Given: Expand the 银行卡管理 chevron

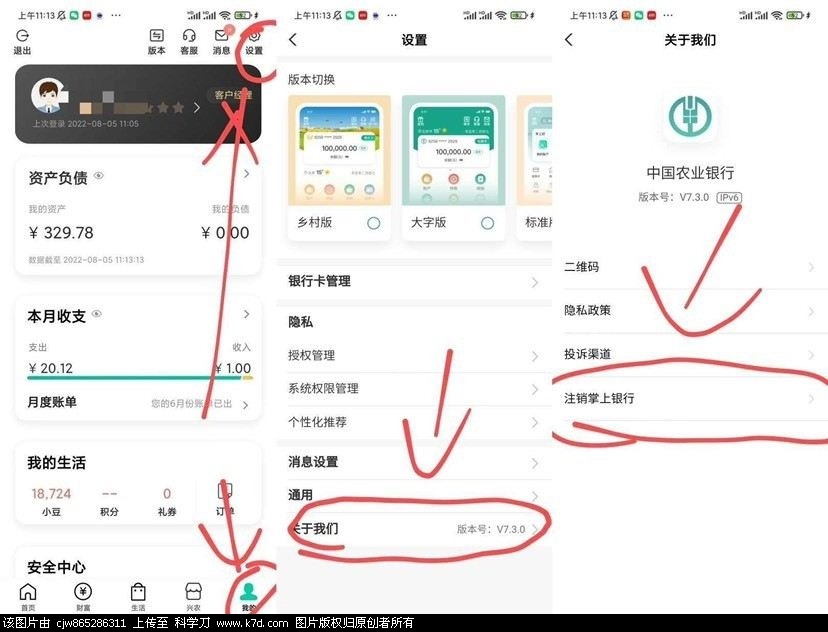Looking at the screenshot, I should coord(535,282).
